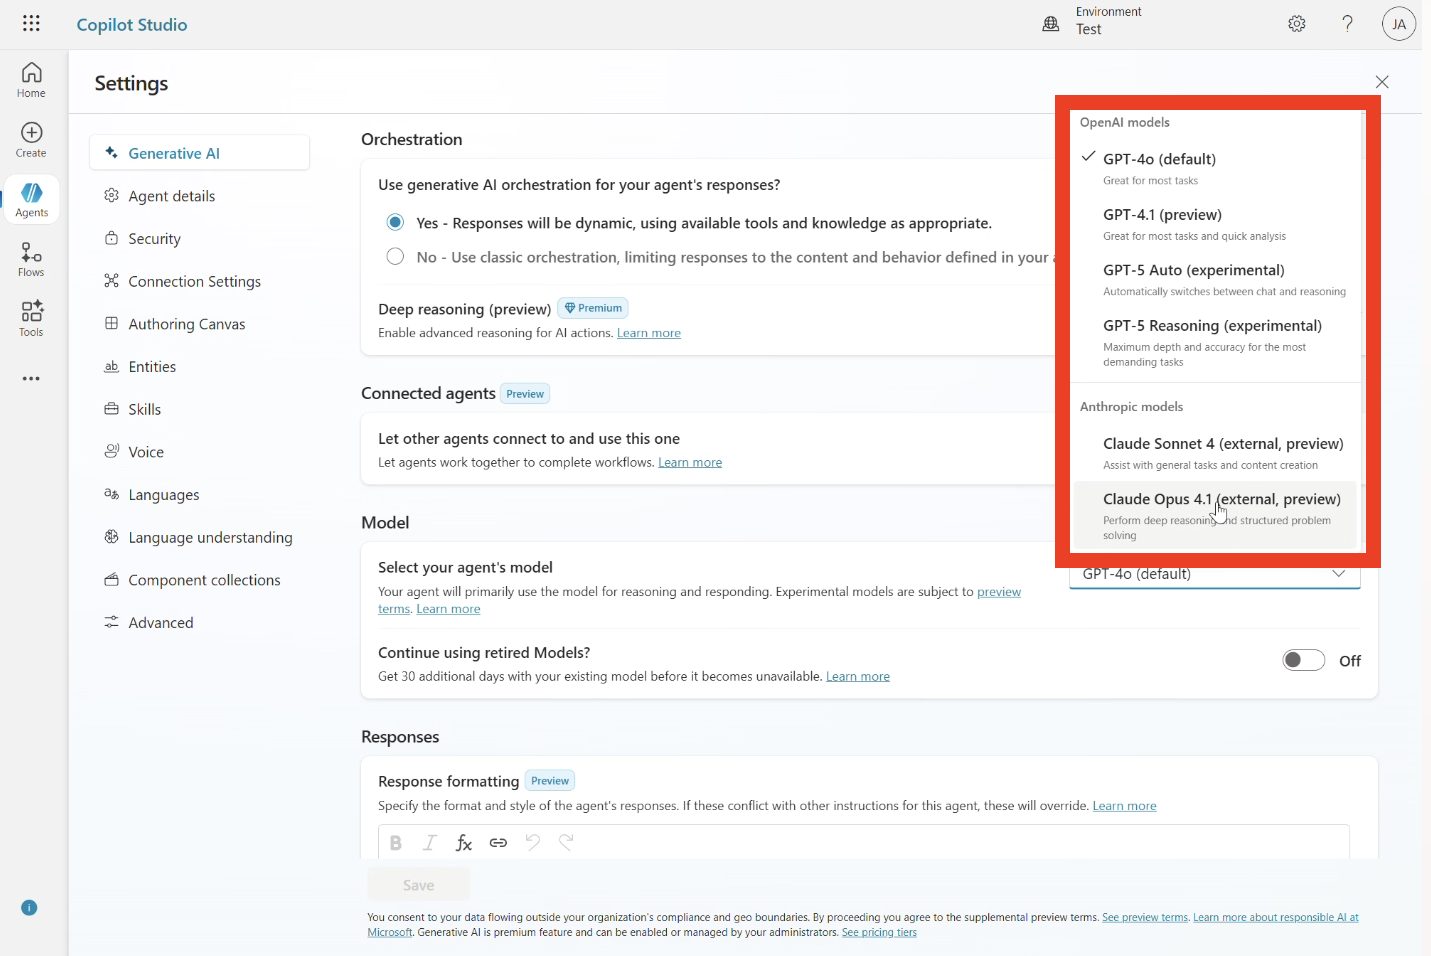
Task: Open Learn more link under Connected agents
Action: coord(690,462)
